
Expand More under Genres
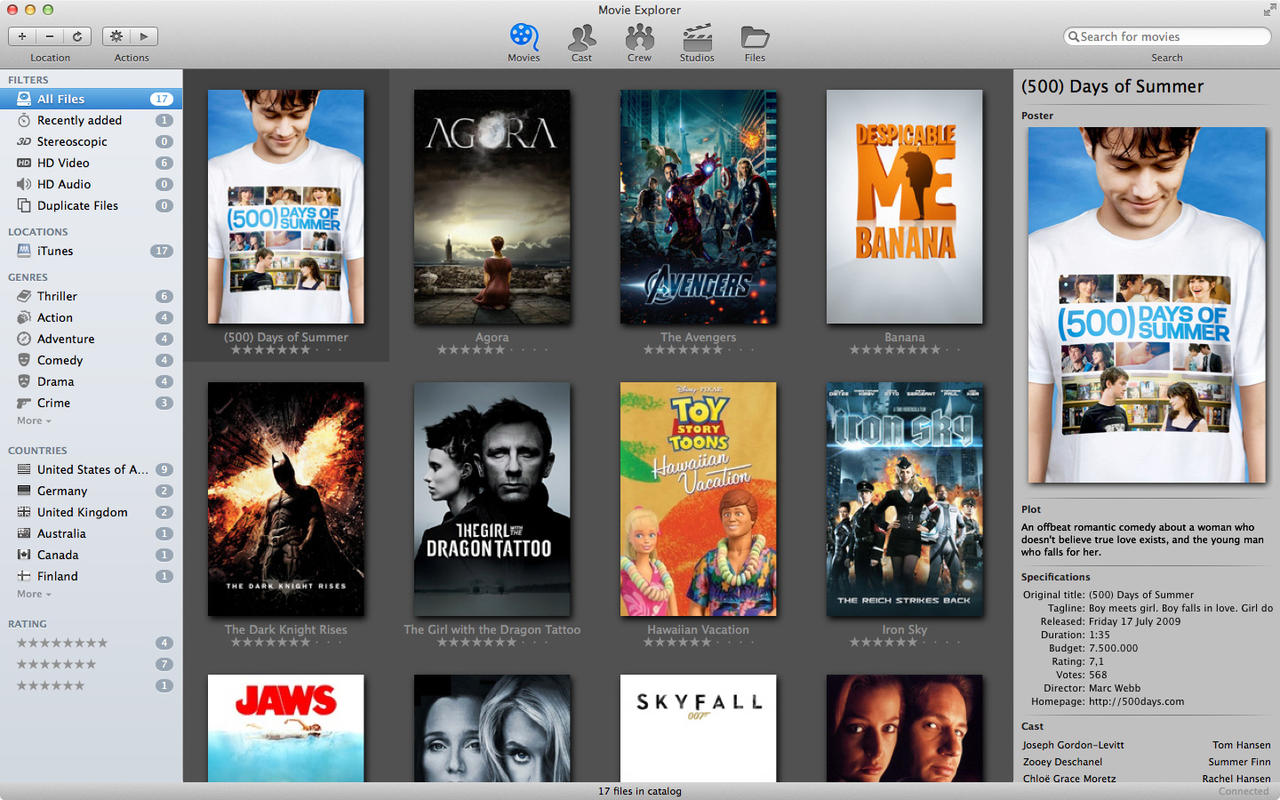click(33, 421)
